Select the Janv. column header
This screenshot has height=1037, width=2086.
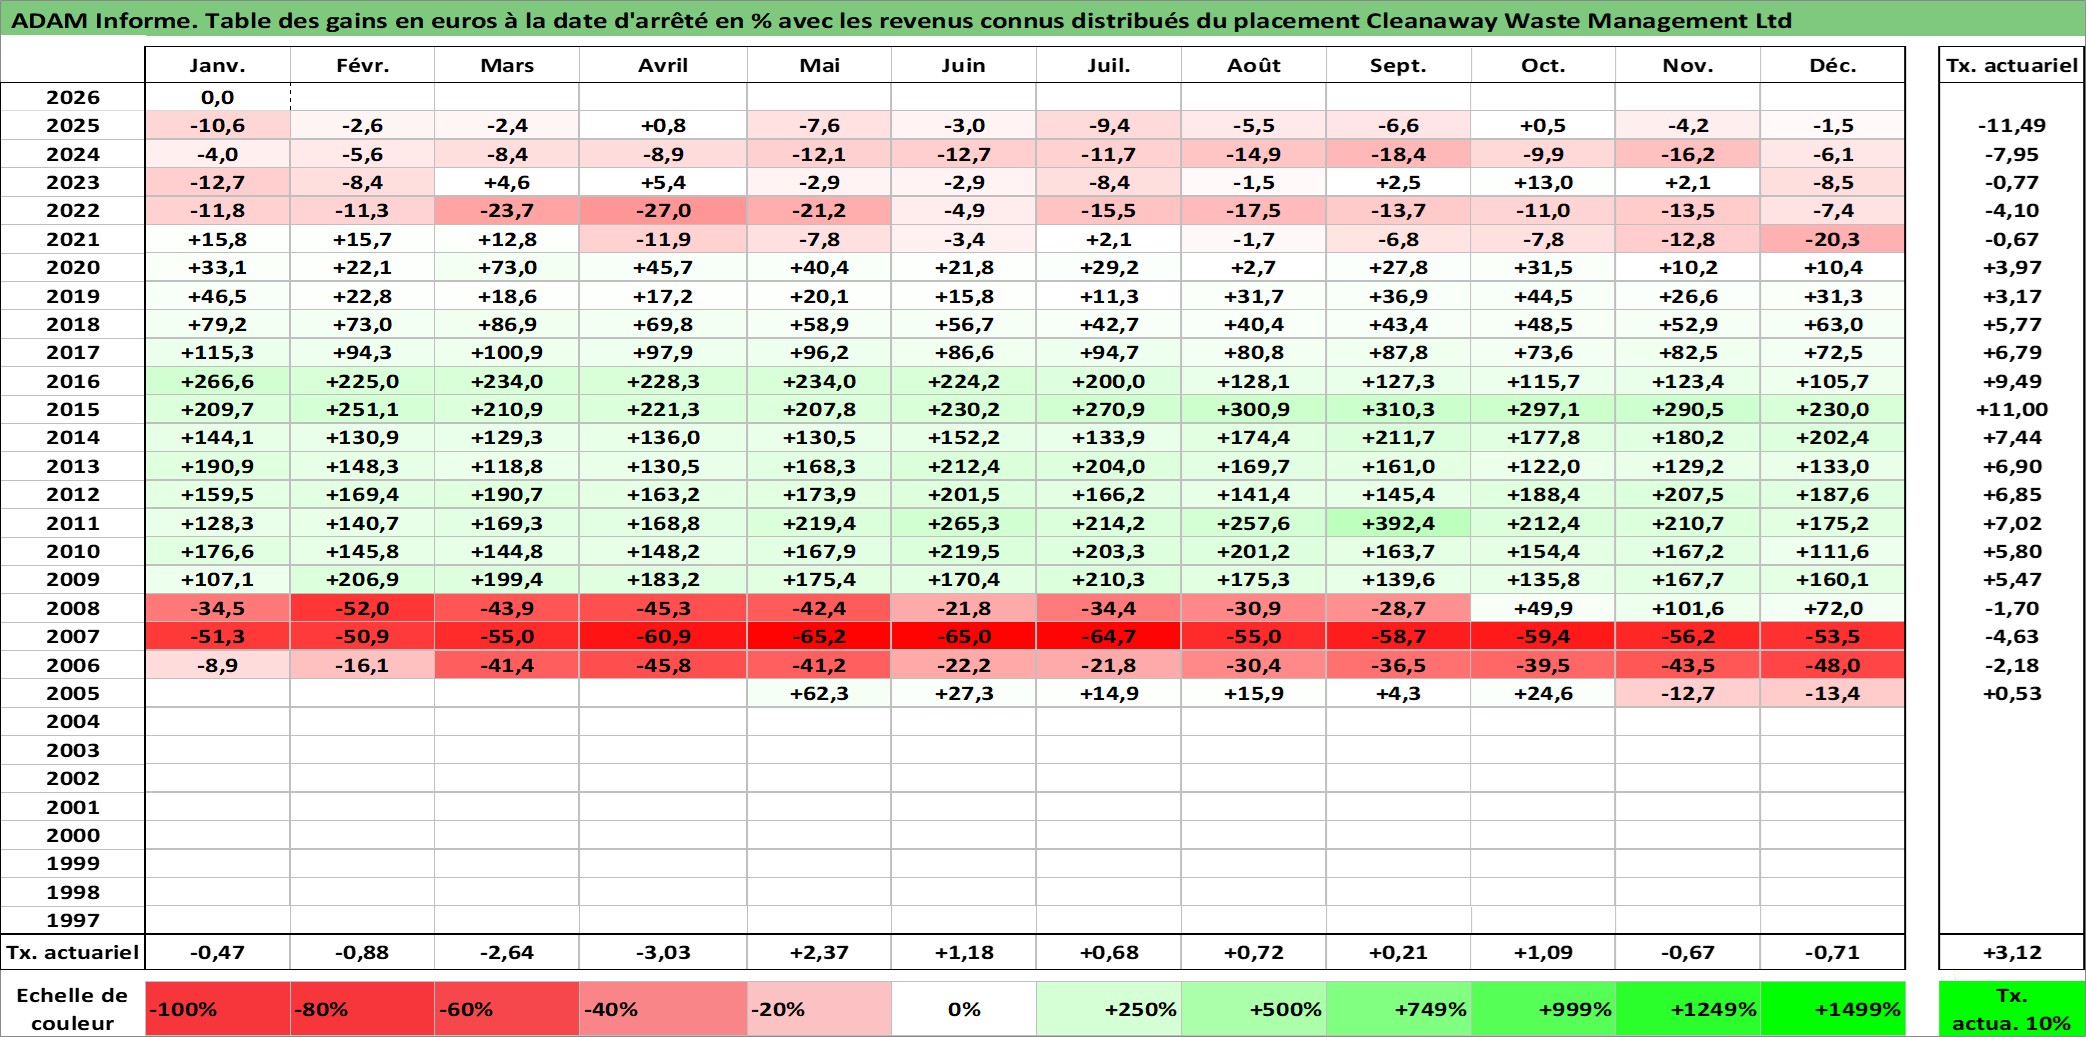click(x=217, y=65)
